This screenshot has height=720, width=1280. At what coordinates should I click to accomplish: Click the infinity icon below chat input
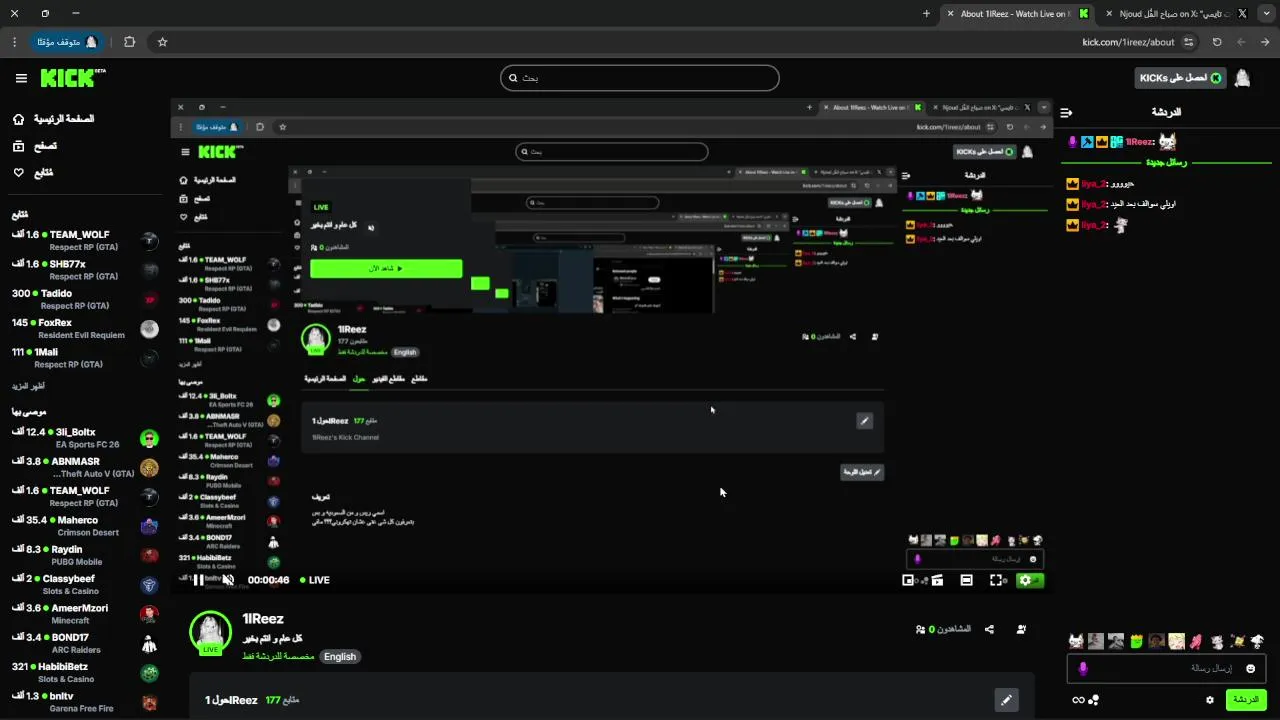(x=1078, y=700)
